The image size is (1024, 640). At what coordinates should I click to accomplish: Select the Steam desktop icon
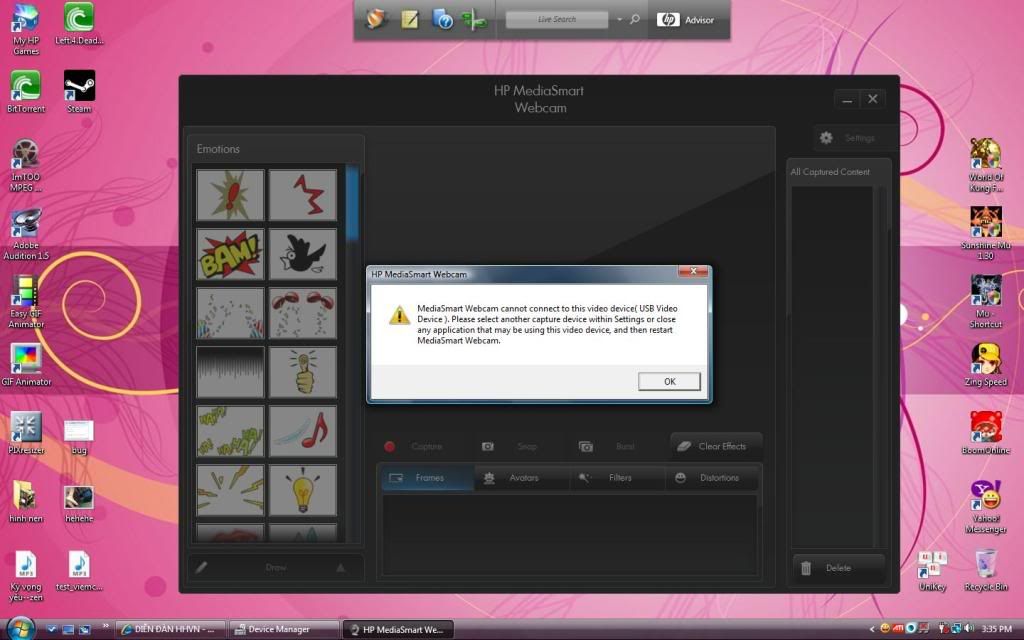click(x=79, y=91)
